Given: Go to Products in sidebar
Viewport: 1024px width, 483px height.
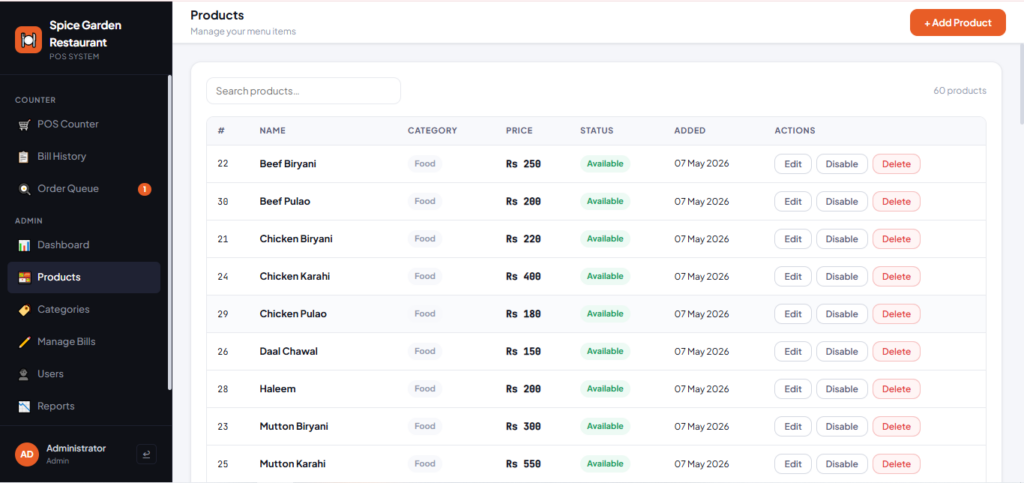Looking at the screenshot, I should [84, 277].
